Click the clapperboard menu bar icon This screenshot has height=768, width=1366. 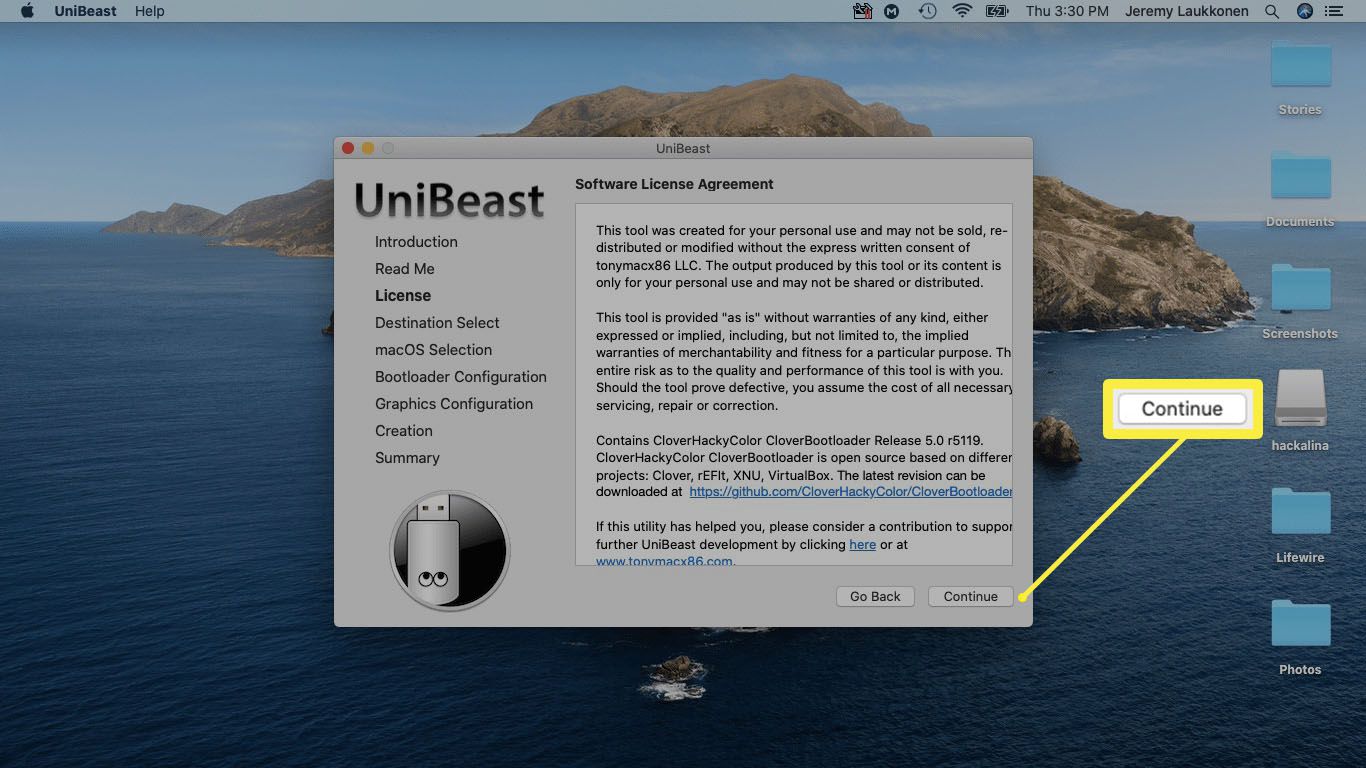coord(862,11)
